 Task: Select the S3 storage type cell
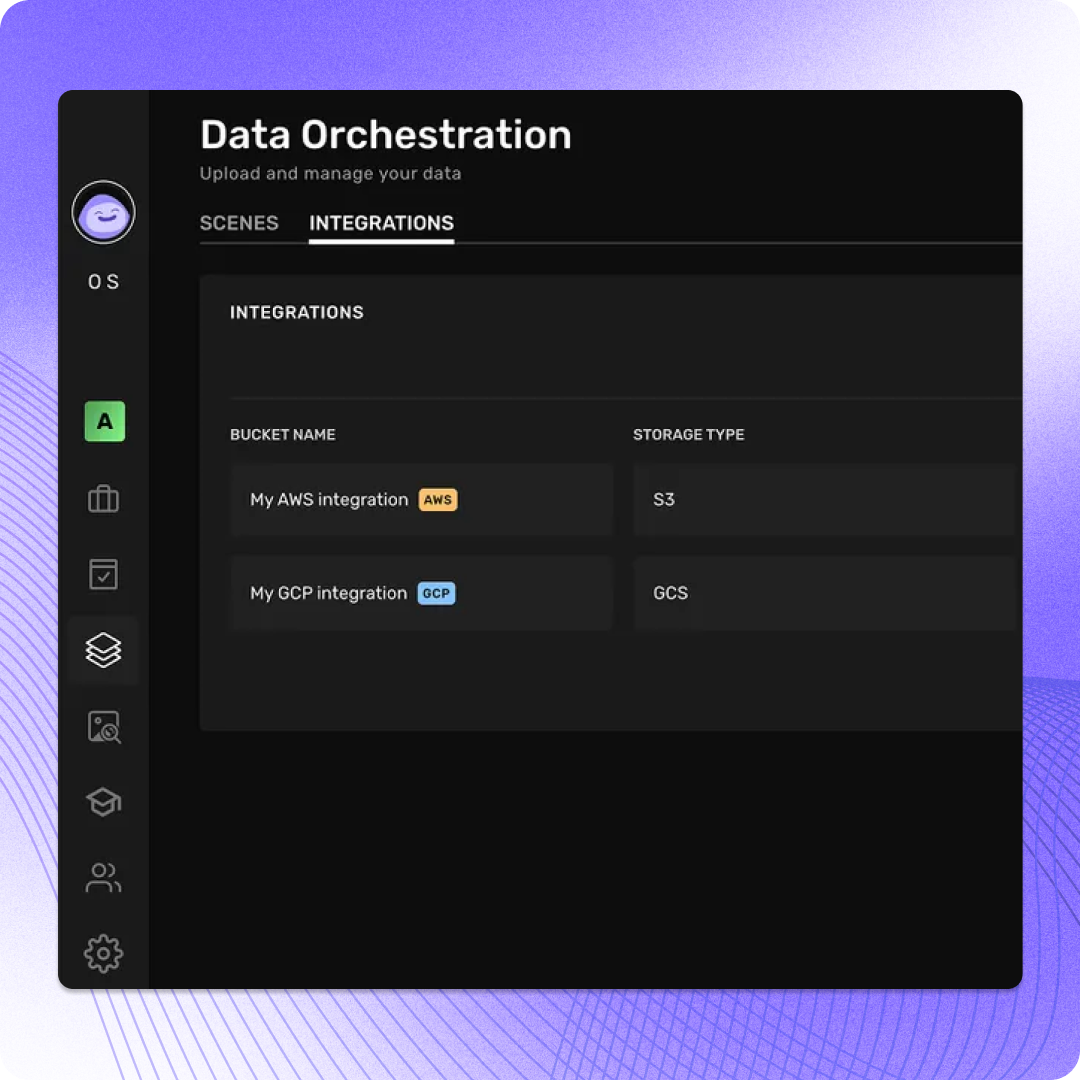coord(824,500)
